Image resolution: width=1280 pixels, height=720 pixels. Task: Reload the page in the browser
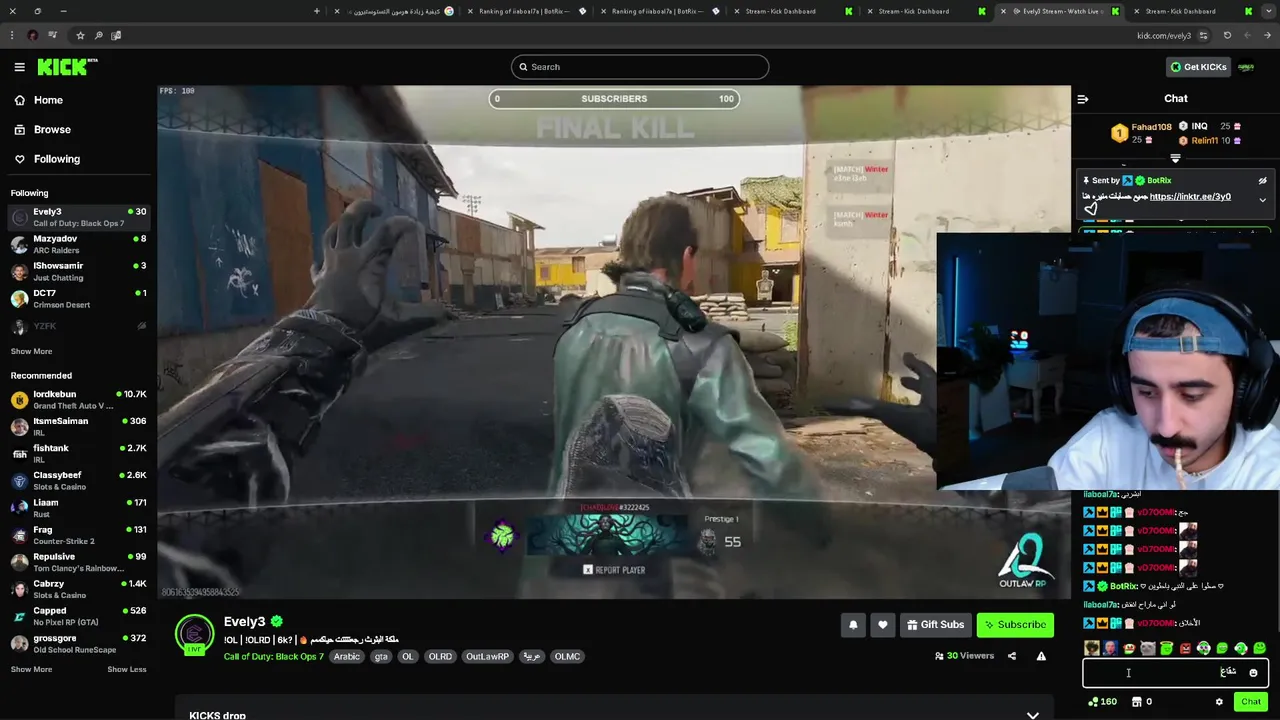pos(1227,35)
